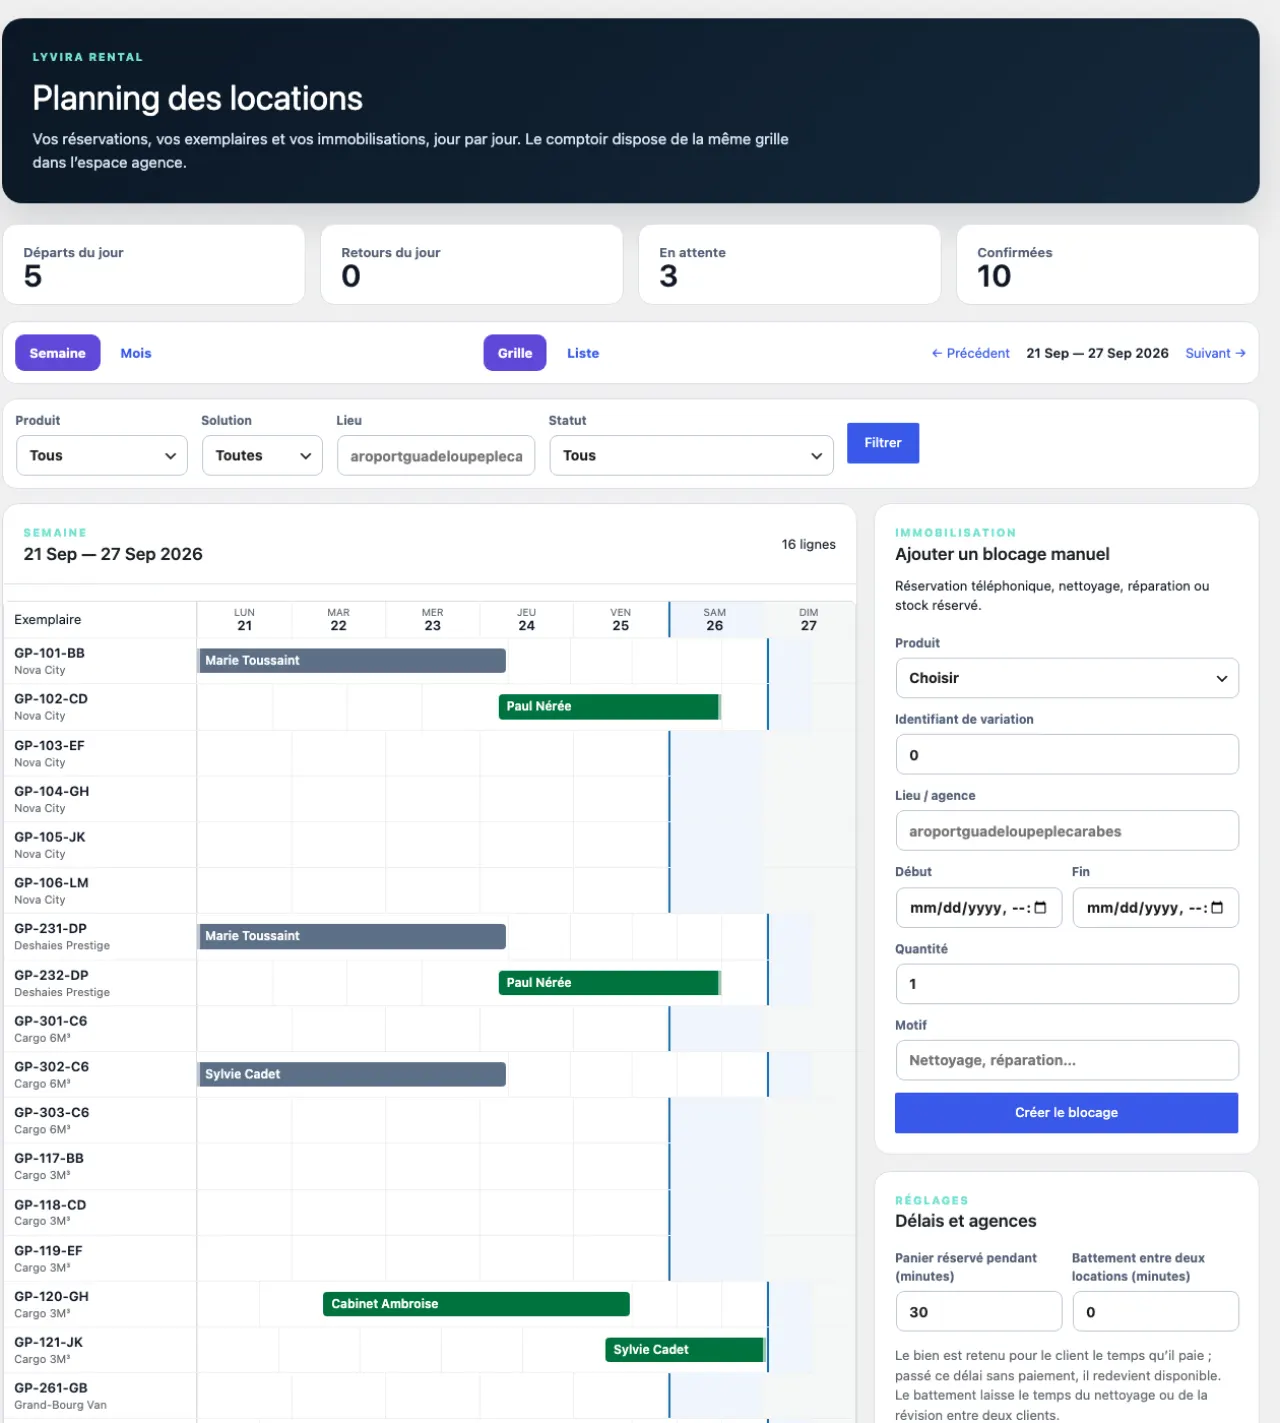Click the Filtrer button
The width and height of the screenshot is (1280, 1423).
tap(883, 443)
